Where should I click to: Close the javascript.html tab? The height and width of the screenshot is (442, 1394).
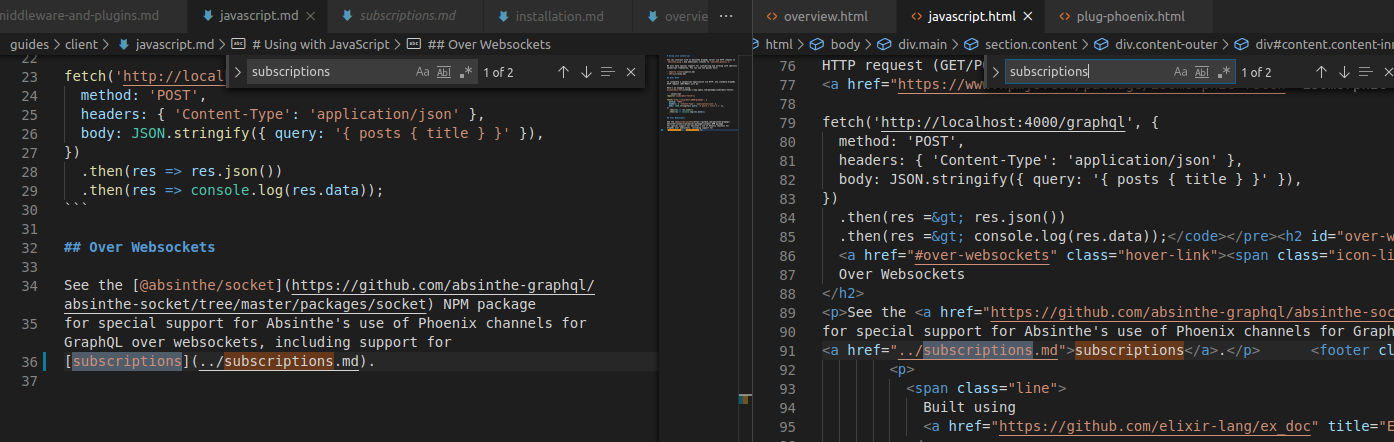tap(1029, 17)
